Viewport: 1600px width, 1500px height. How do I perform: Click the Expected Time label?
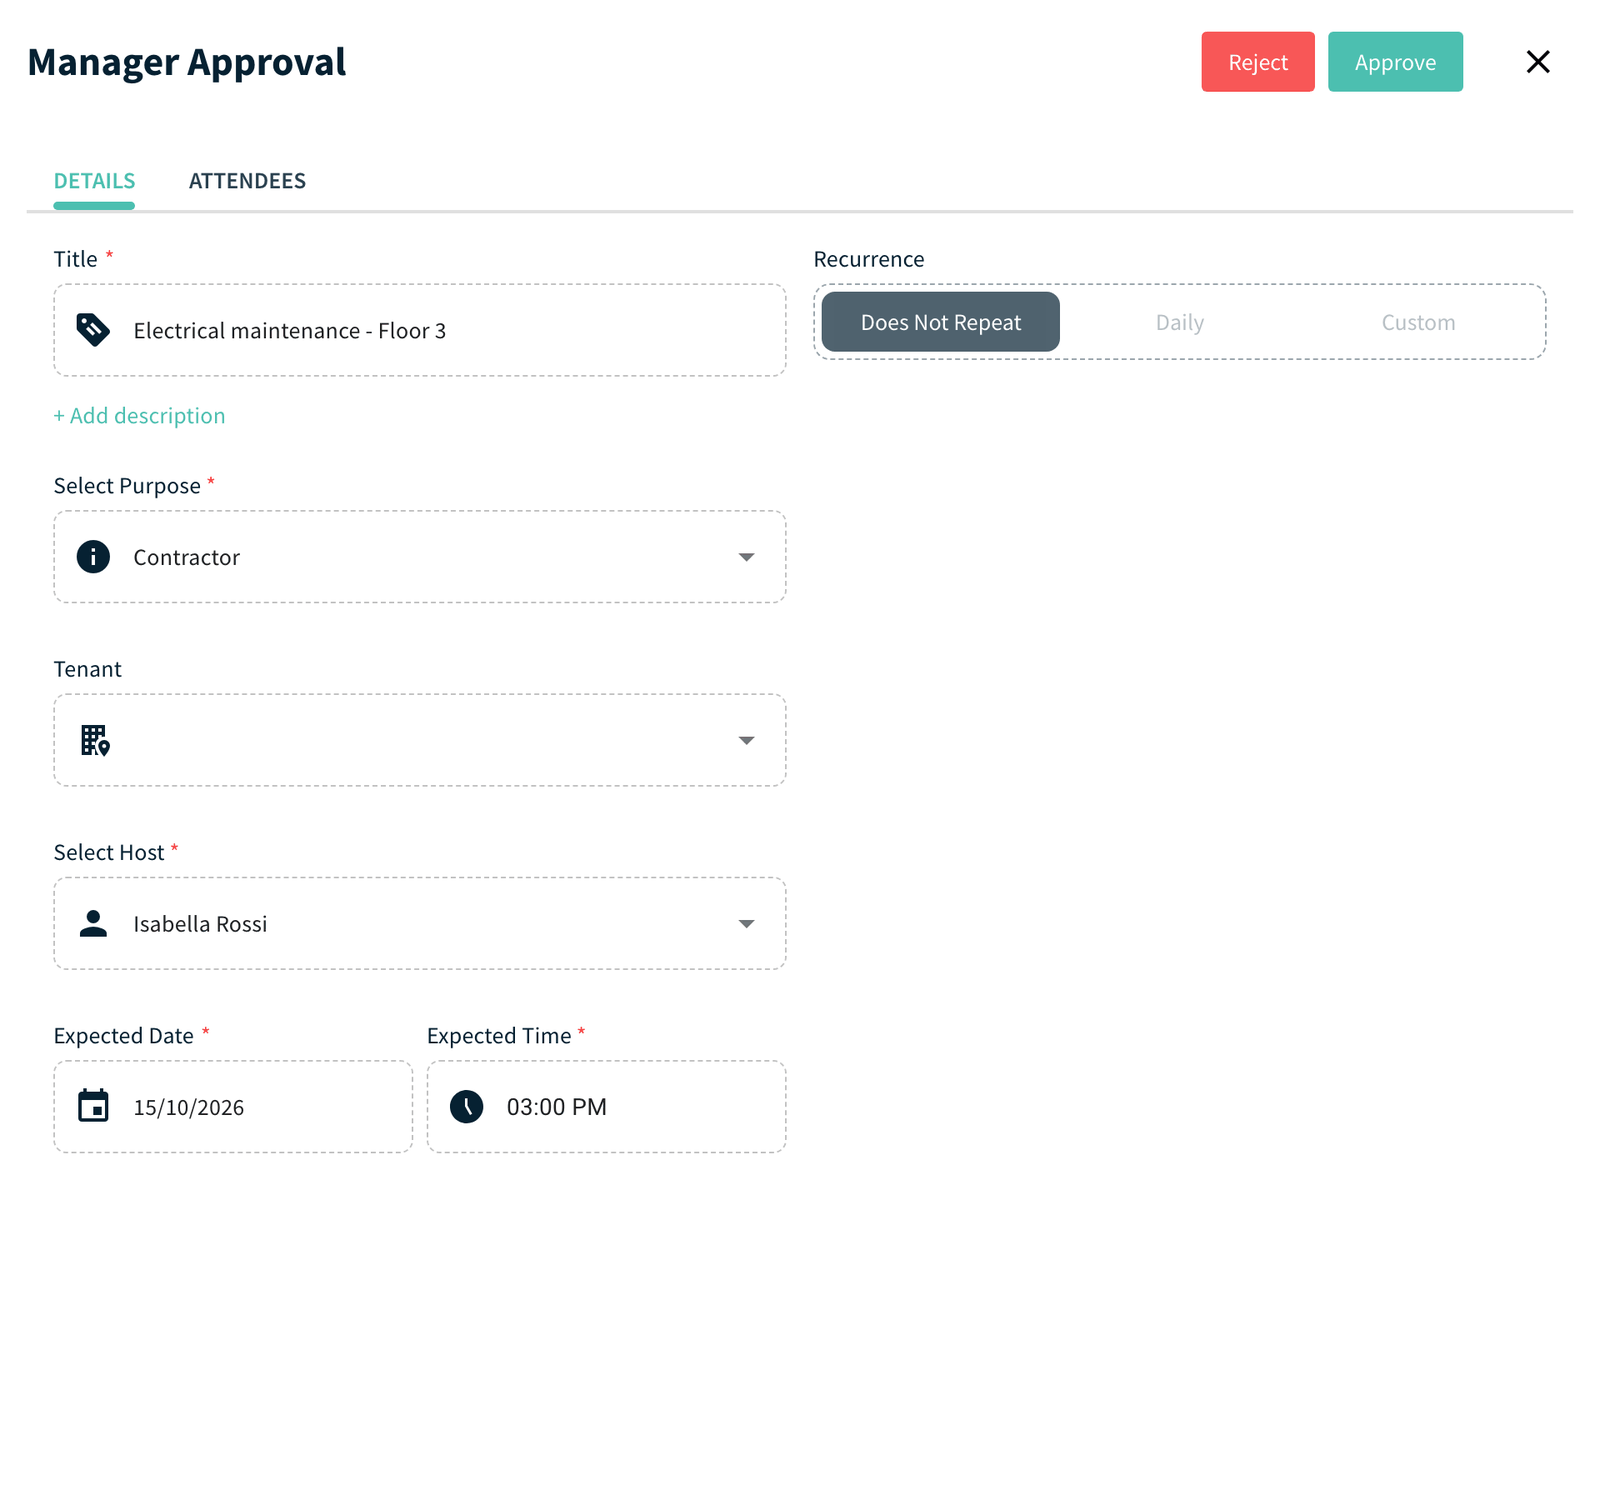tap(499, 1036)
